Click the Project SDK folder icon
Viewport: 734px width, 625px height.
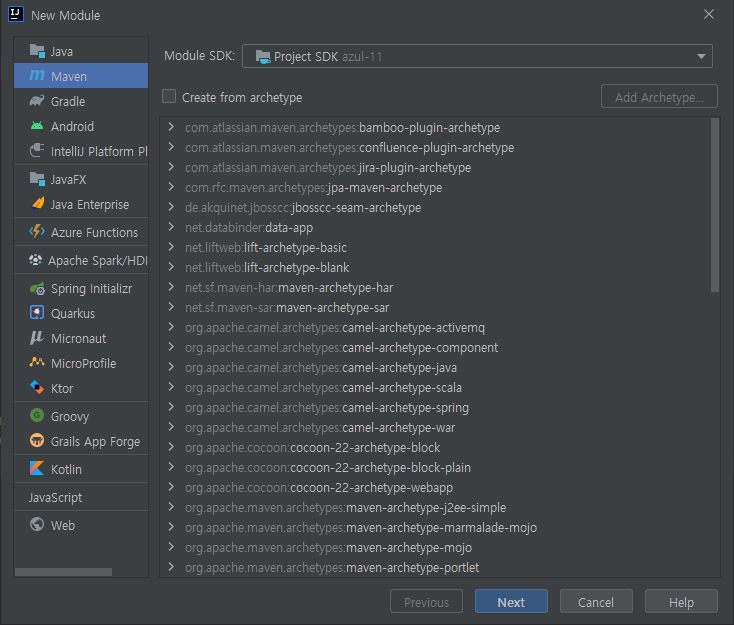pos(263,57)
